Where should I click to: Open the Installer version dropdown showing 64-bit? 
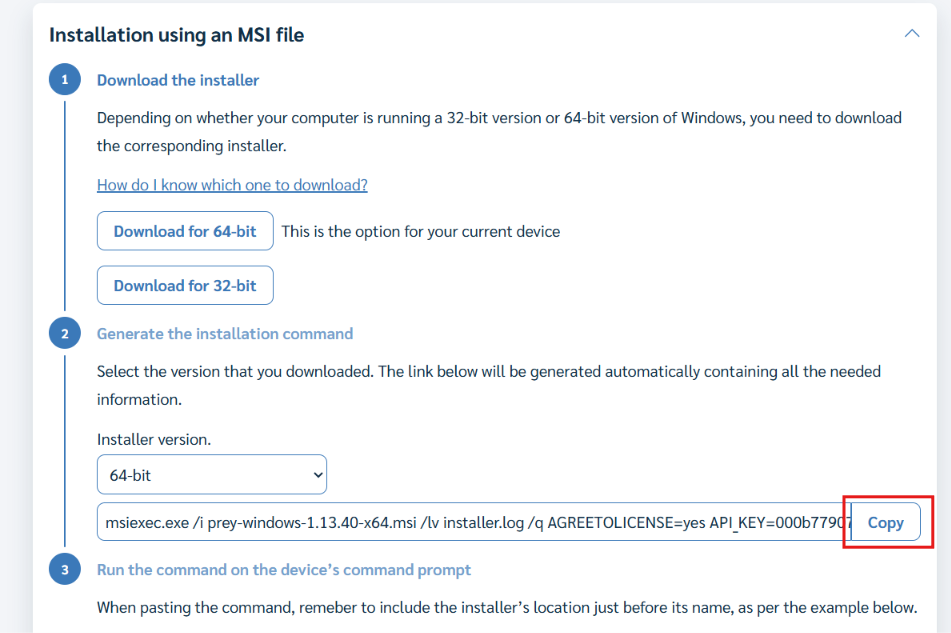coord(212,475)
